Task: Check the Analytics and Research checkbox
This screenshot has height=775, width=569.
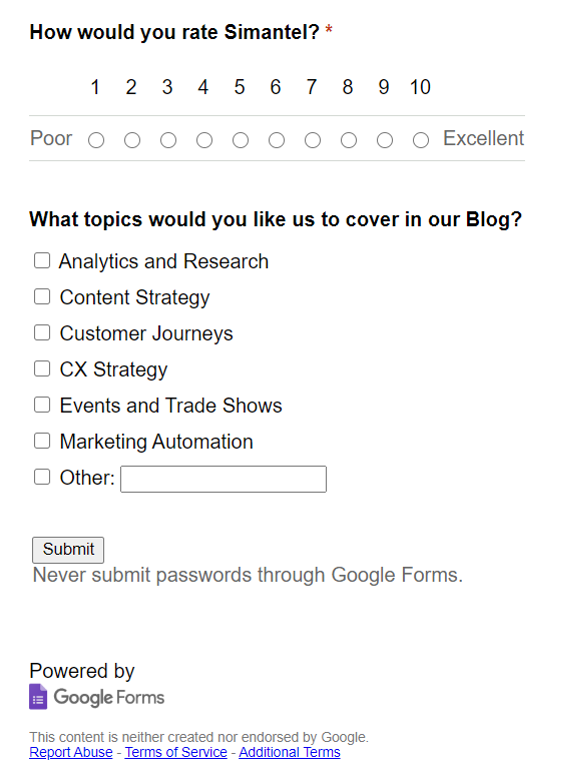Action: point(42,260)
